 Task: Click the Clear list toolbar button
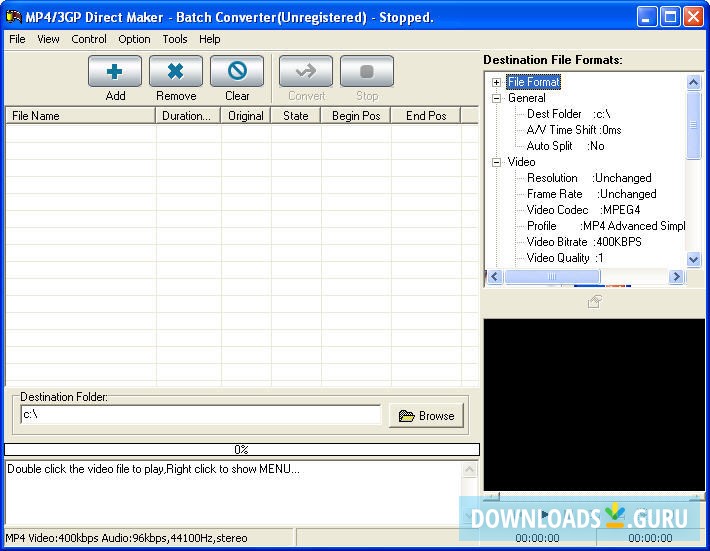(237, 72)
